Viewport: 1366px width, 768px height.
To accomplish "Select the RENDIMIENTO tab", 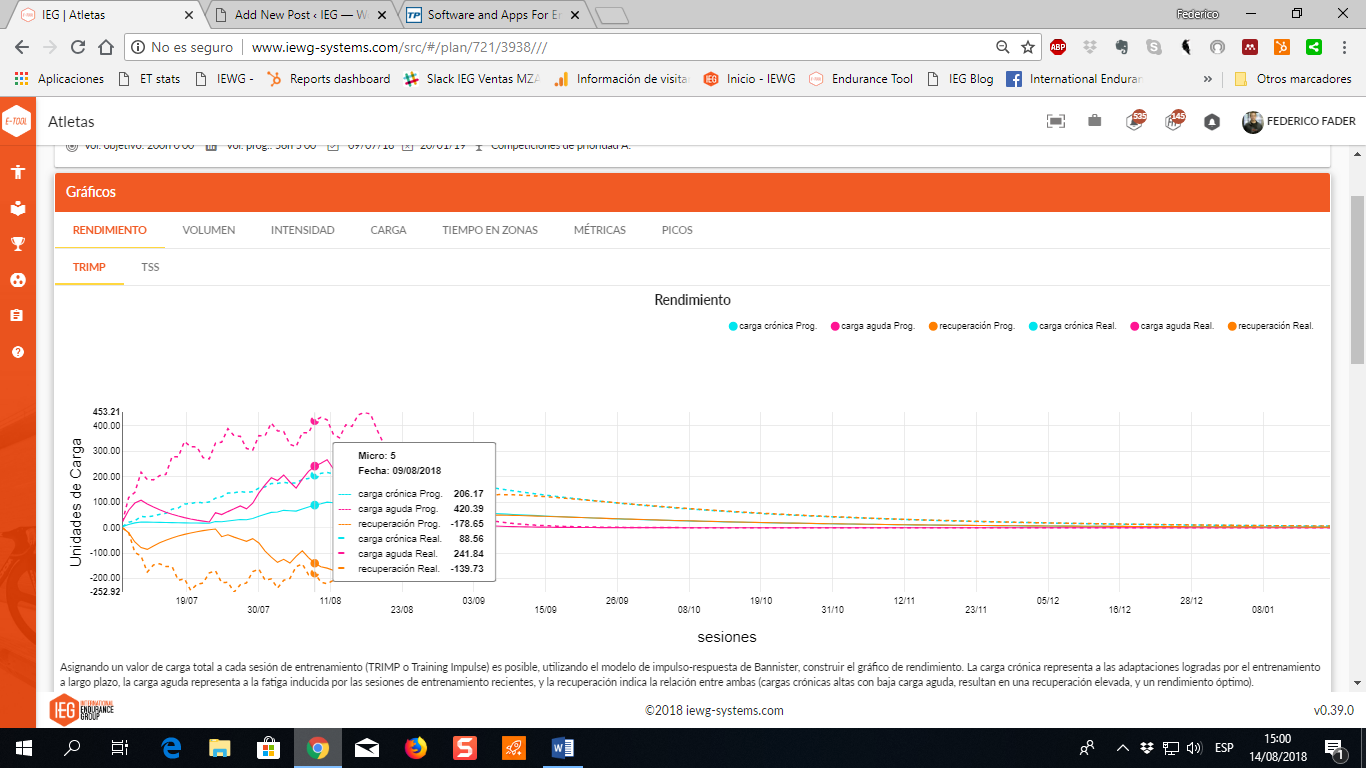I will click(x=110, y=230).
